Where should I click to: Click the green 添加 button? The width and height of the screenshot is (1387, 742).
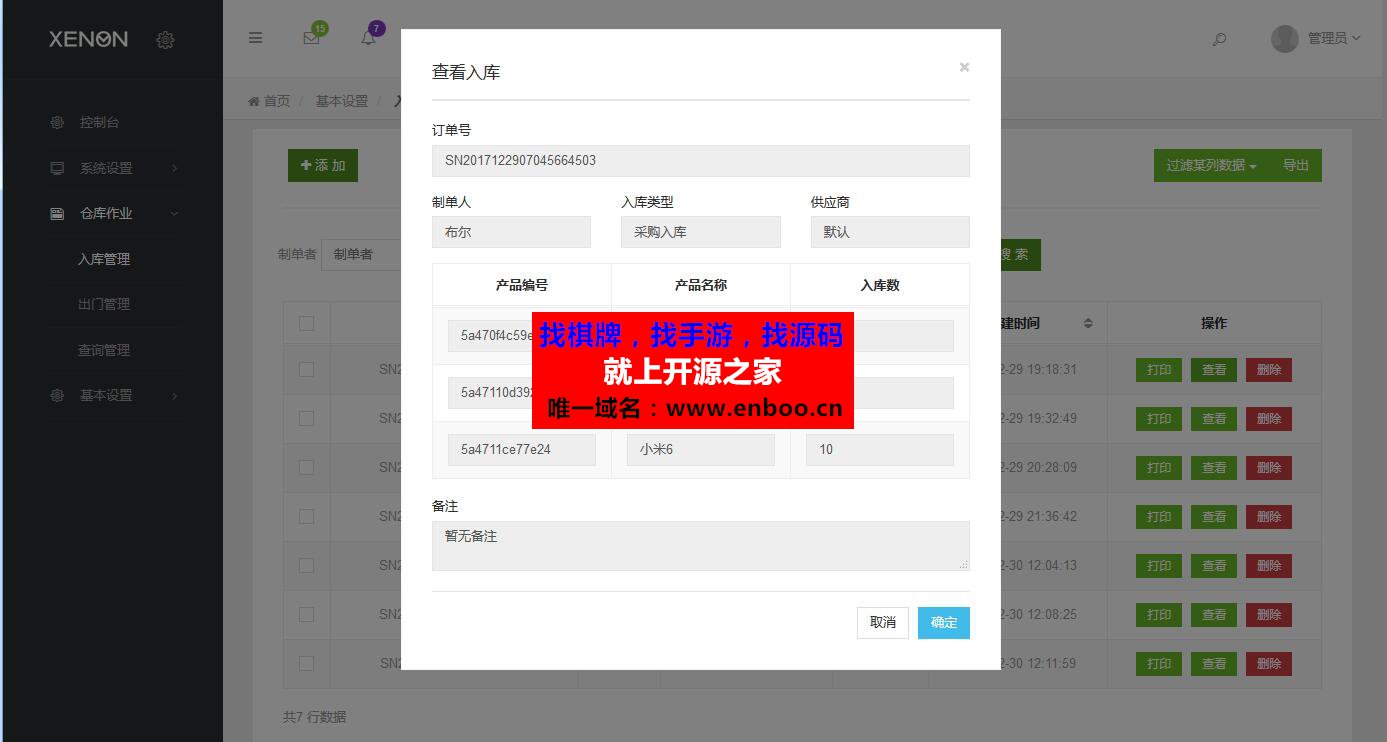[x=323, y=165]
